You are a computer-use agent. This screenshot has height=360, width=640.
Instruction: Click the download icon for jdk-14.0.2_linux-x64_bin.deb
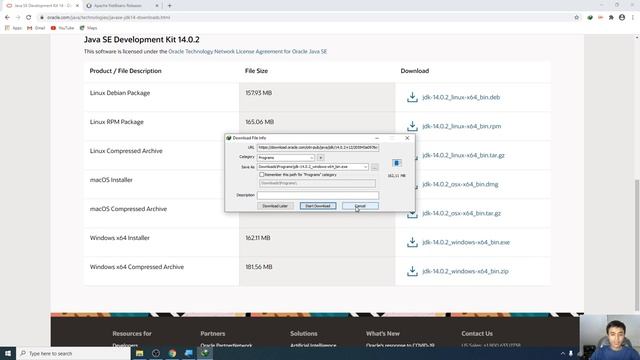[412, 97]
